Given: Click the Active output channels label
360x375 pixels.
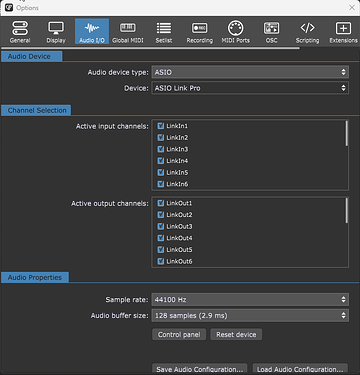Looking at the screenshot, I should click(110, 203).
